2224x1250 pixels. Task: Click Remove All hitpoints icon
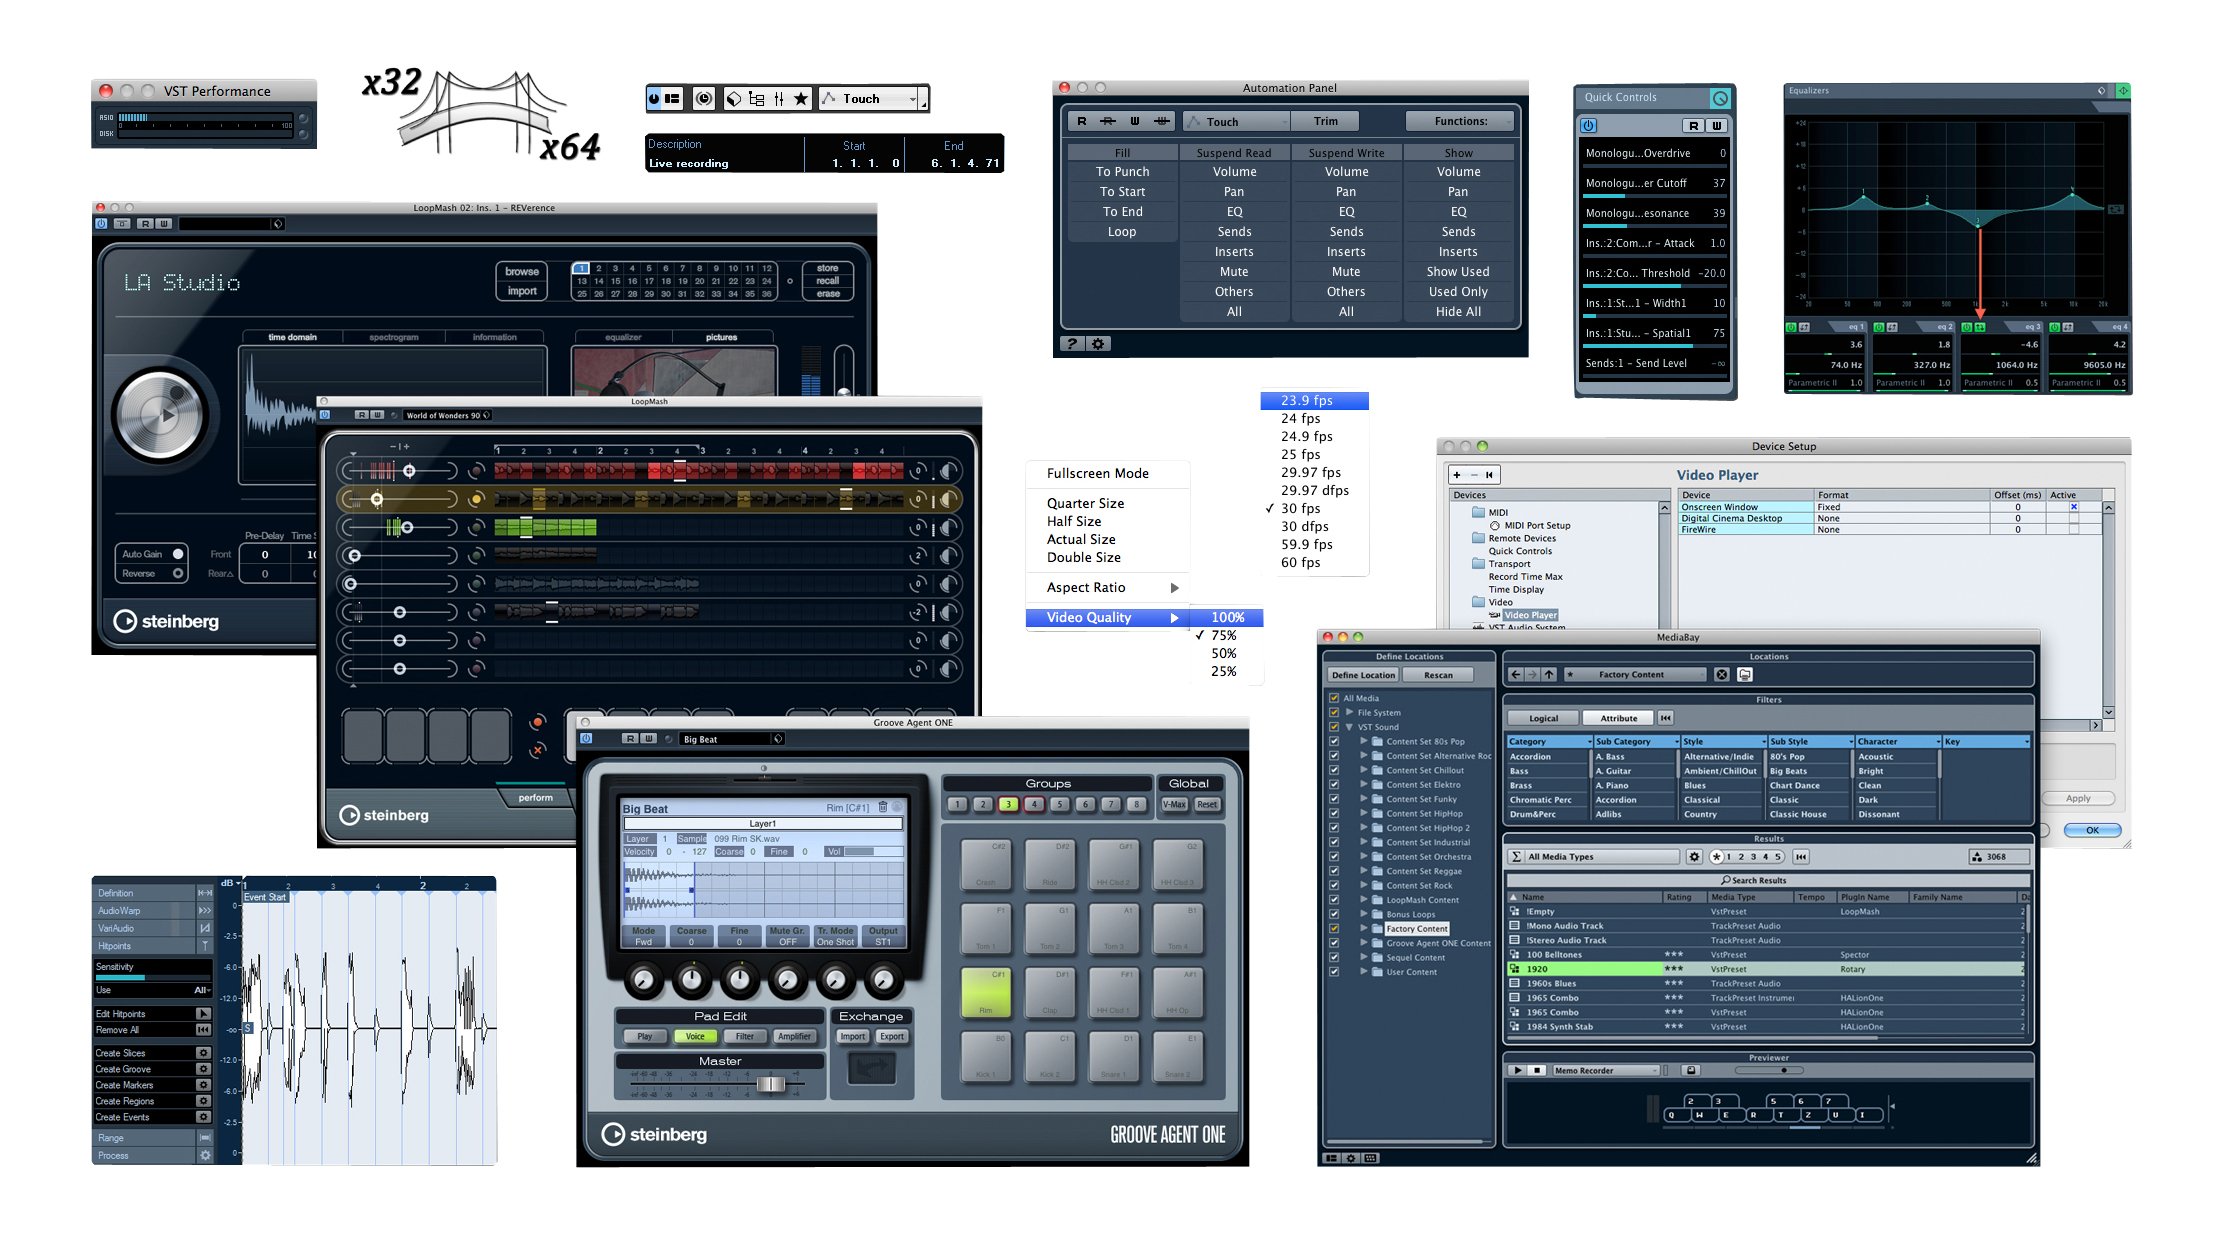(203, 1030)
